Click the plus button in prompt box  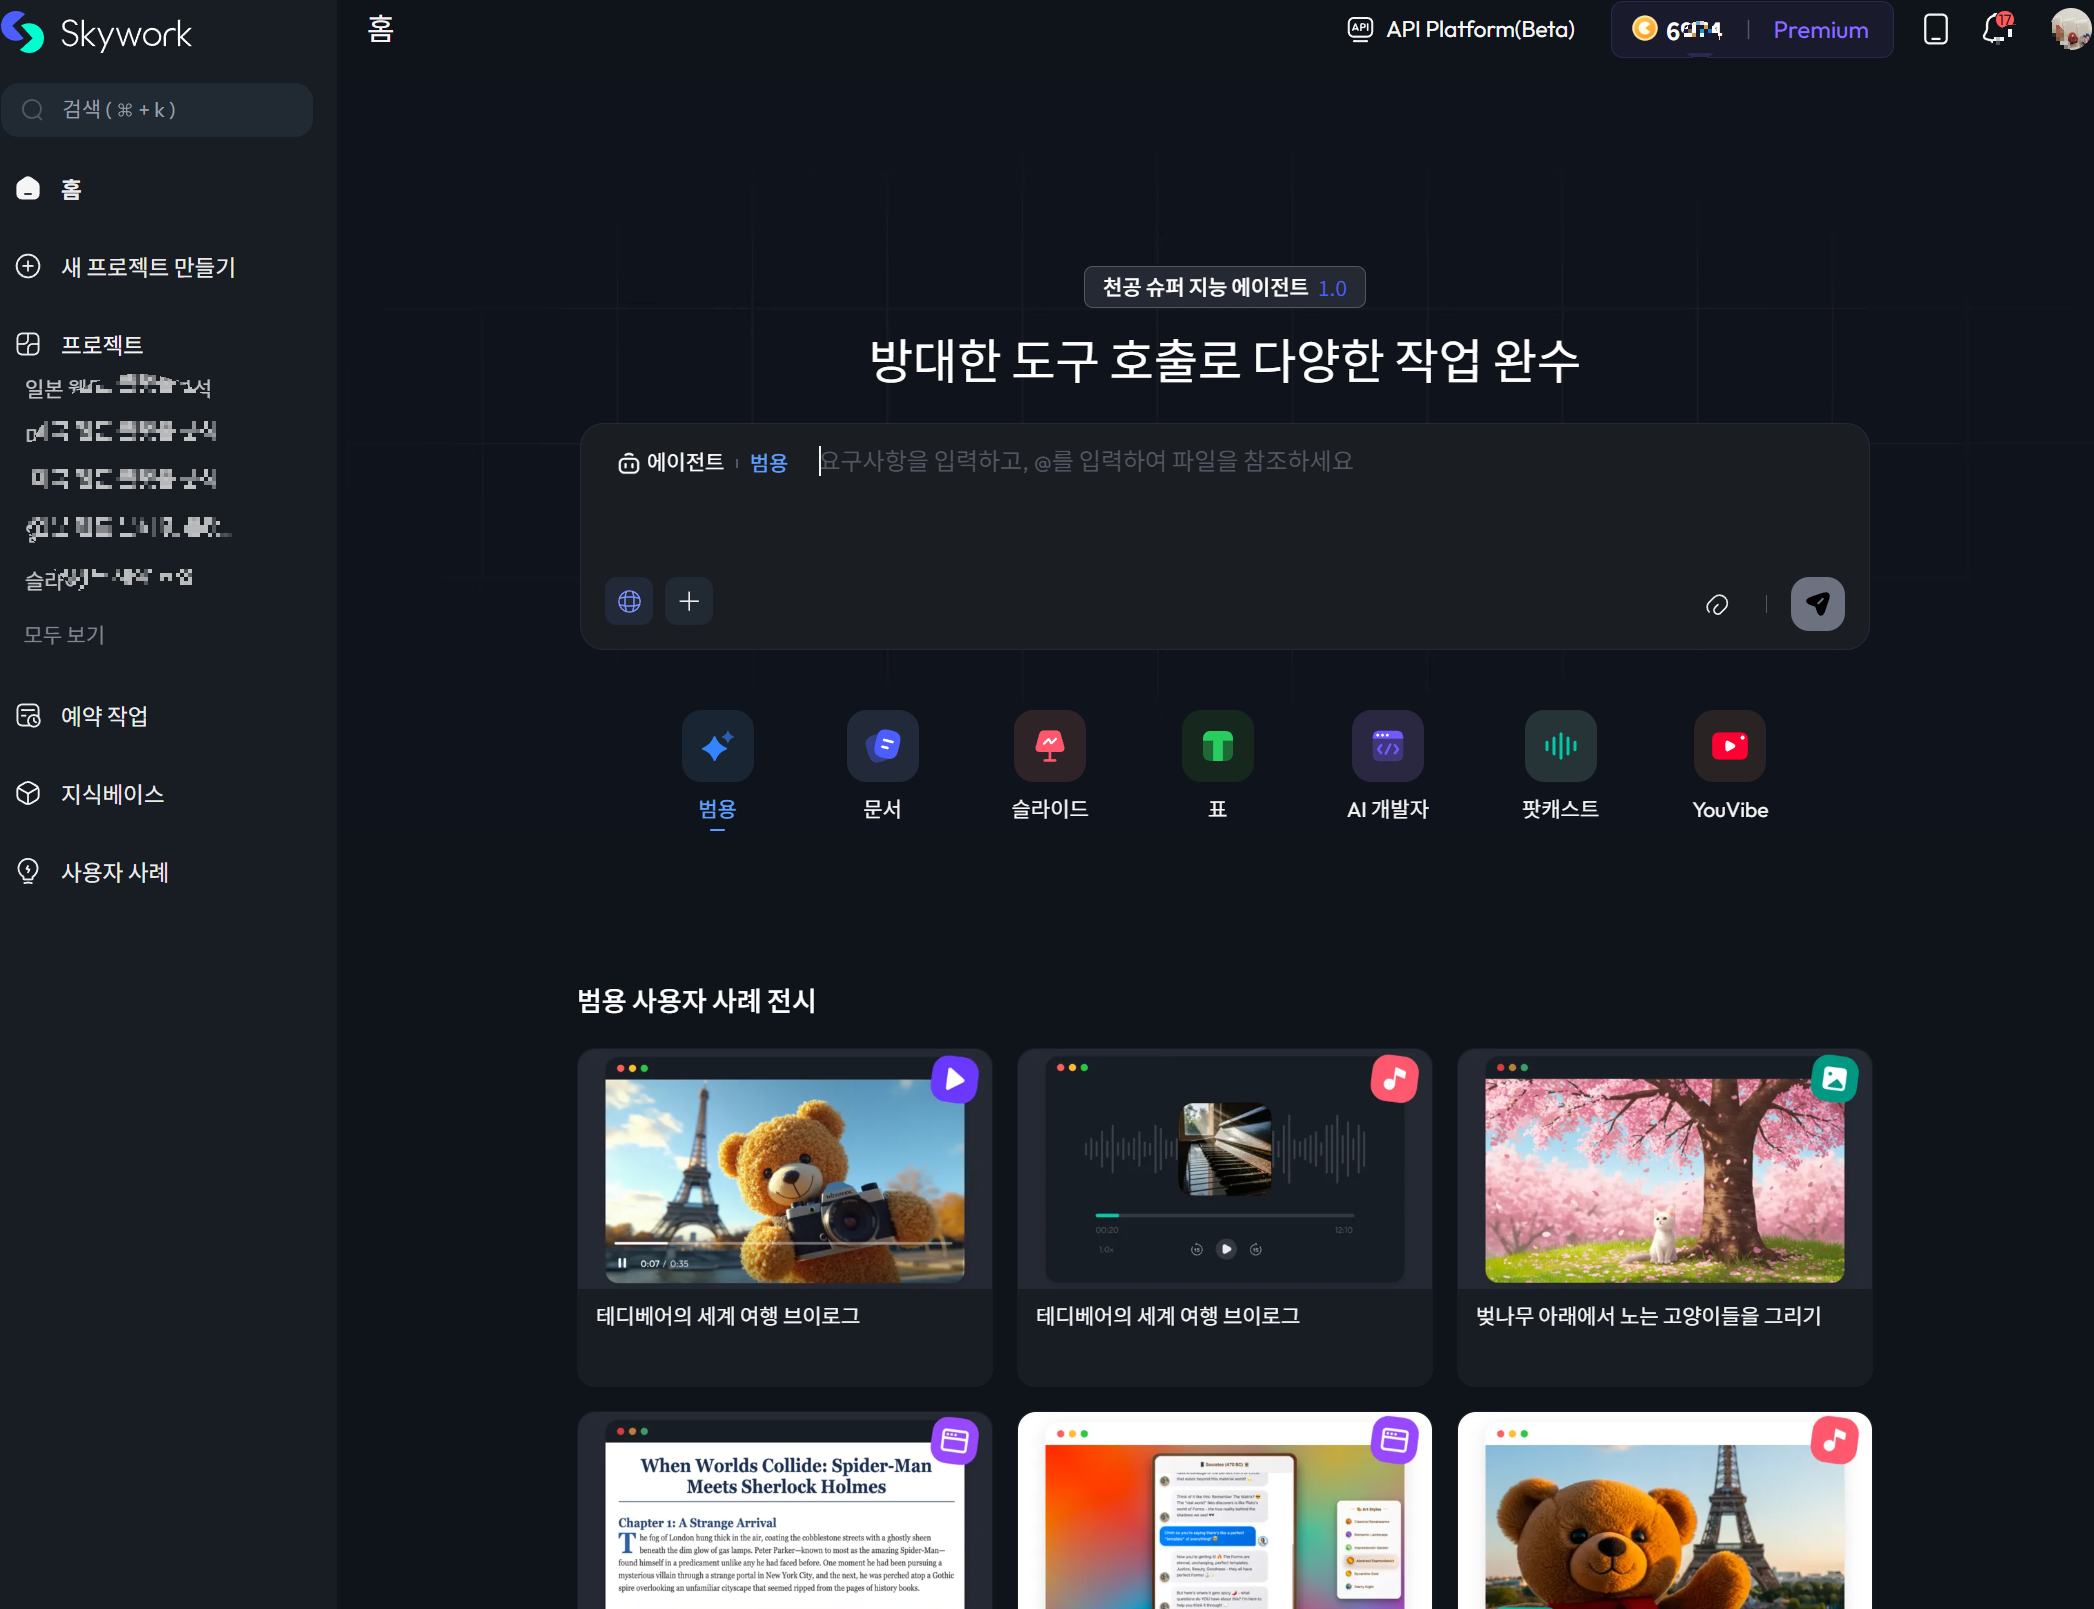[x=689, y=601]
